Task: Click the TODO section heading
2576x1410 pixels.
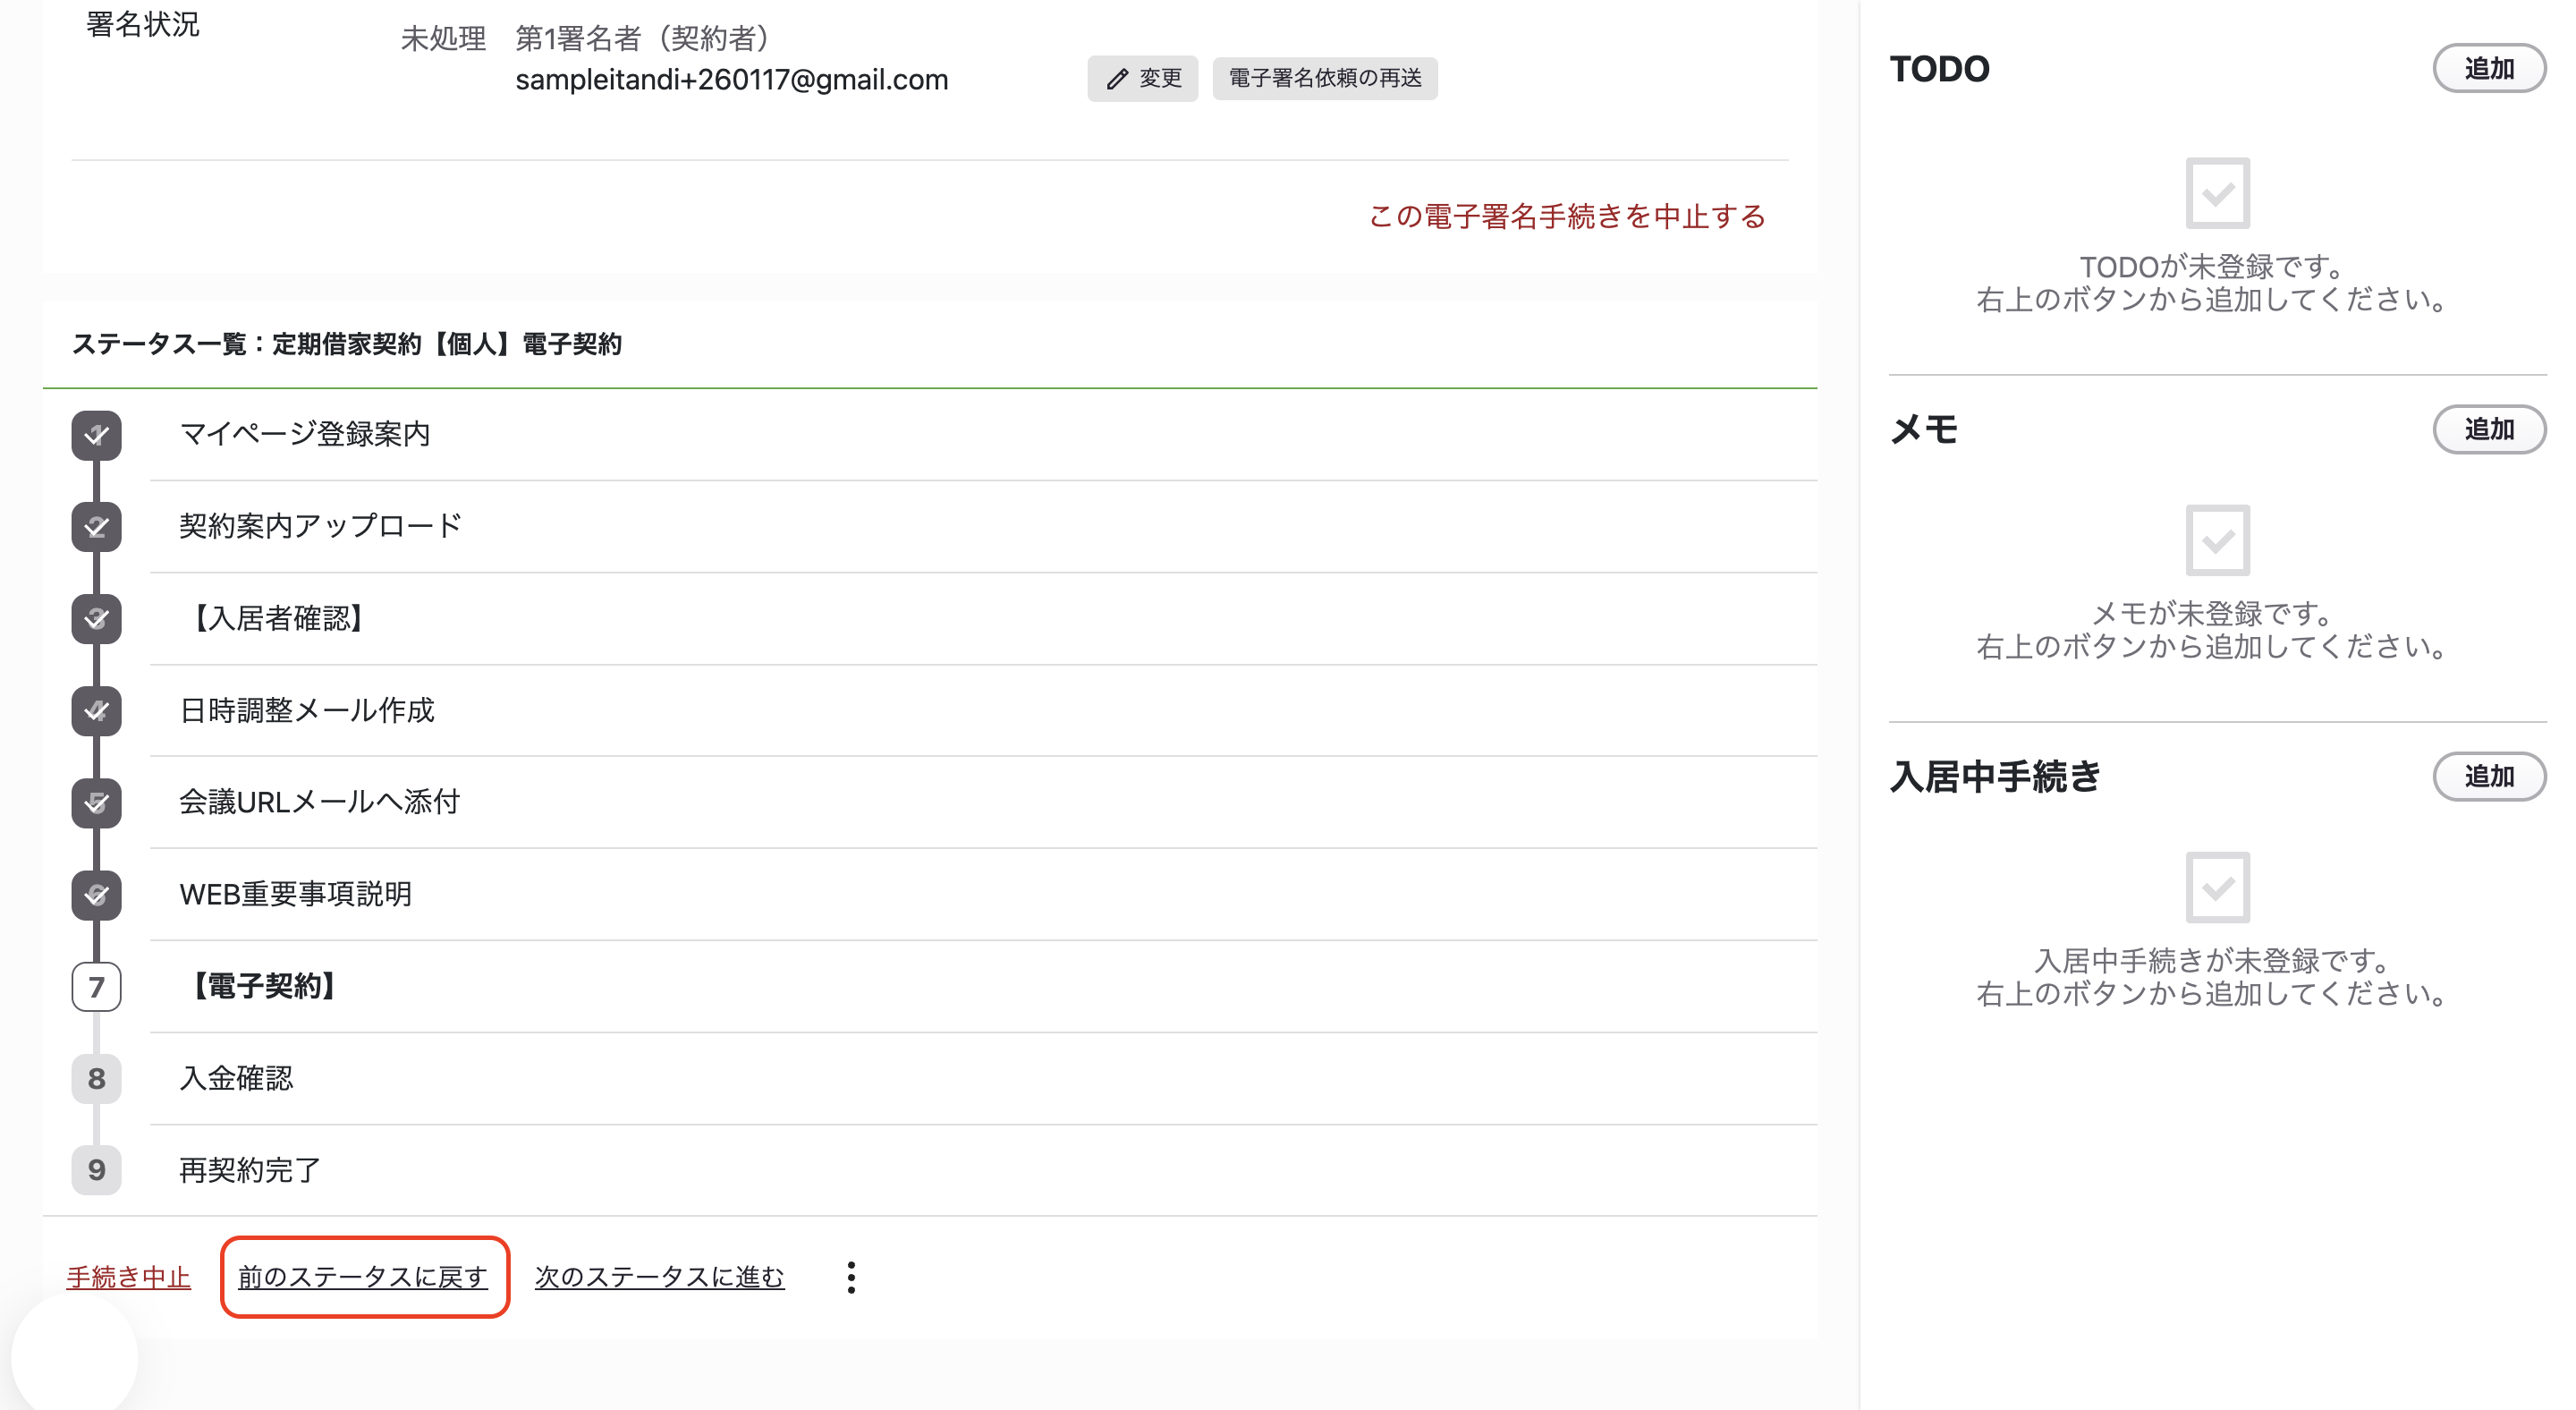Action: click(x=1940, y=69)
